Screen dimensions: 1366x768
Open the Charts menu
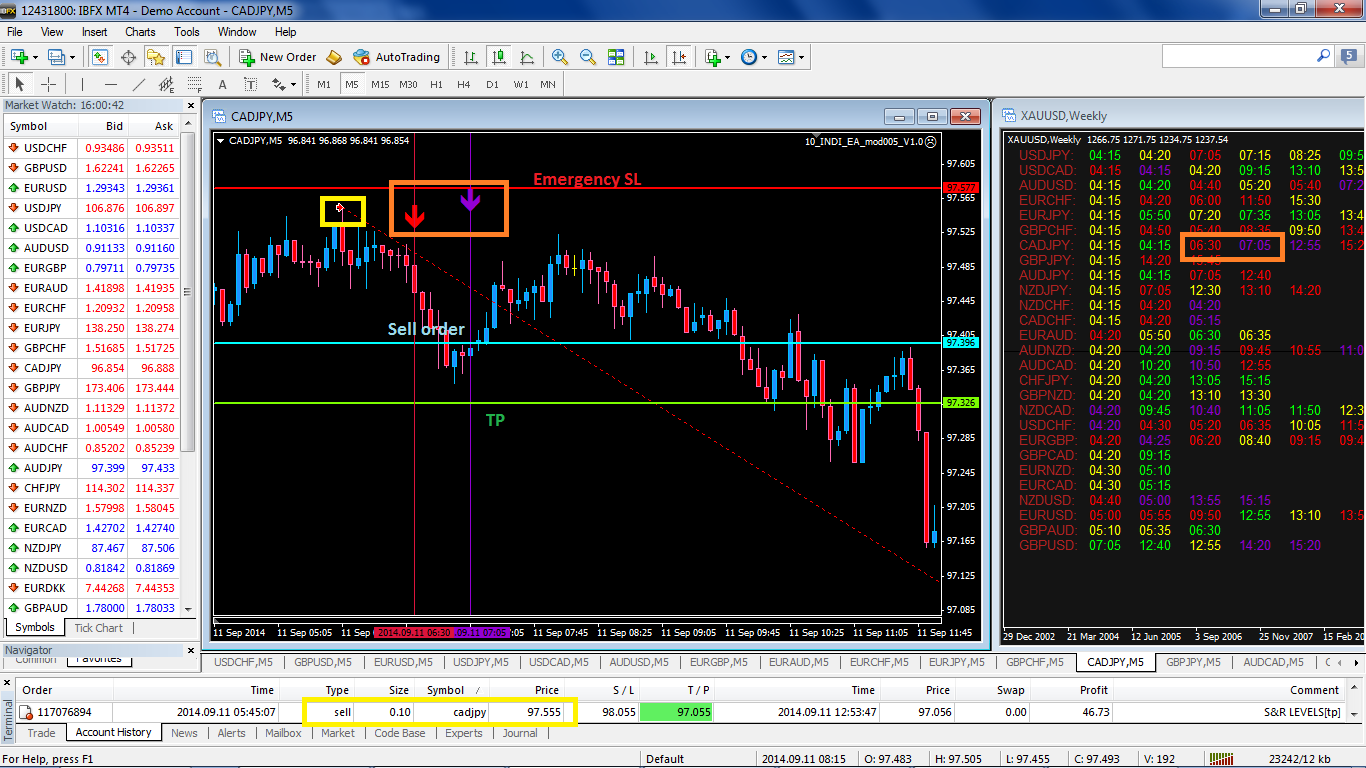pyautogui.click(x=140, y=32)
